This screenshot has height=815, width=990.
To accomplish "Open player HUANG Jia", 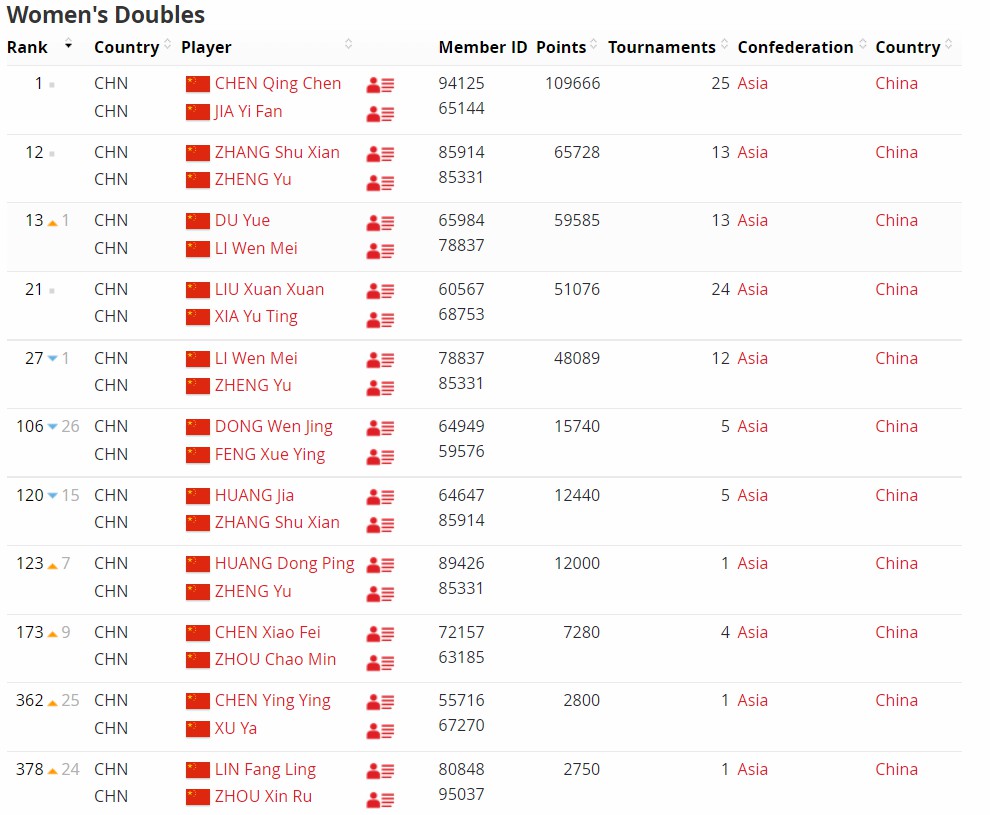I will pyautogui.click(x=254, y=496).
